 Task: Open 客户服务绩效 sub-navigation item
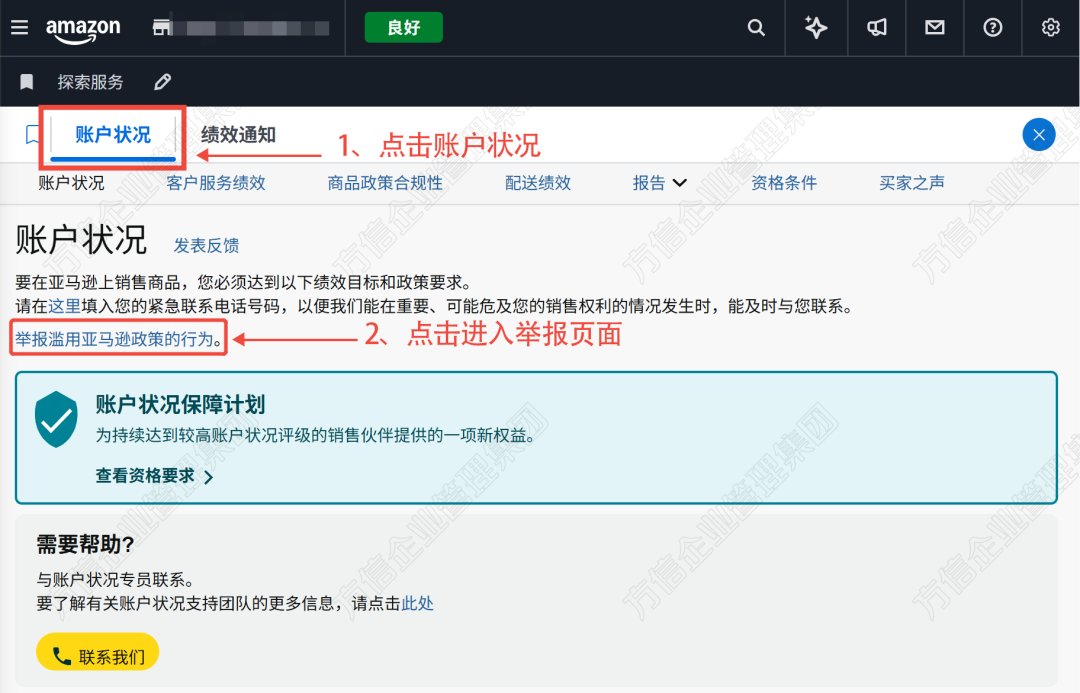216,183
